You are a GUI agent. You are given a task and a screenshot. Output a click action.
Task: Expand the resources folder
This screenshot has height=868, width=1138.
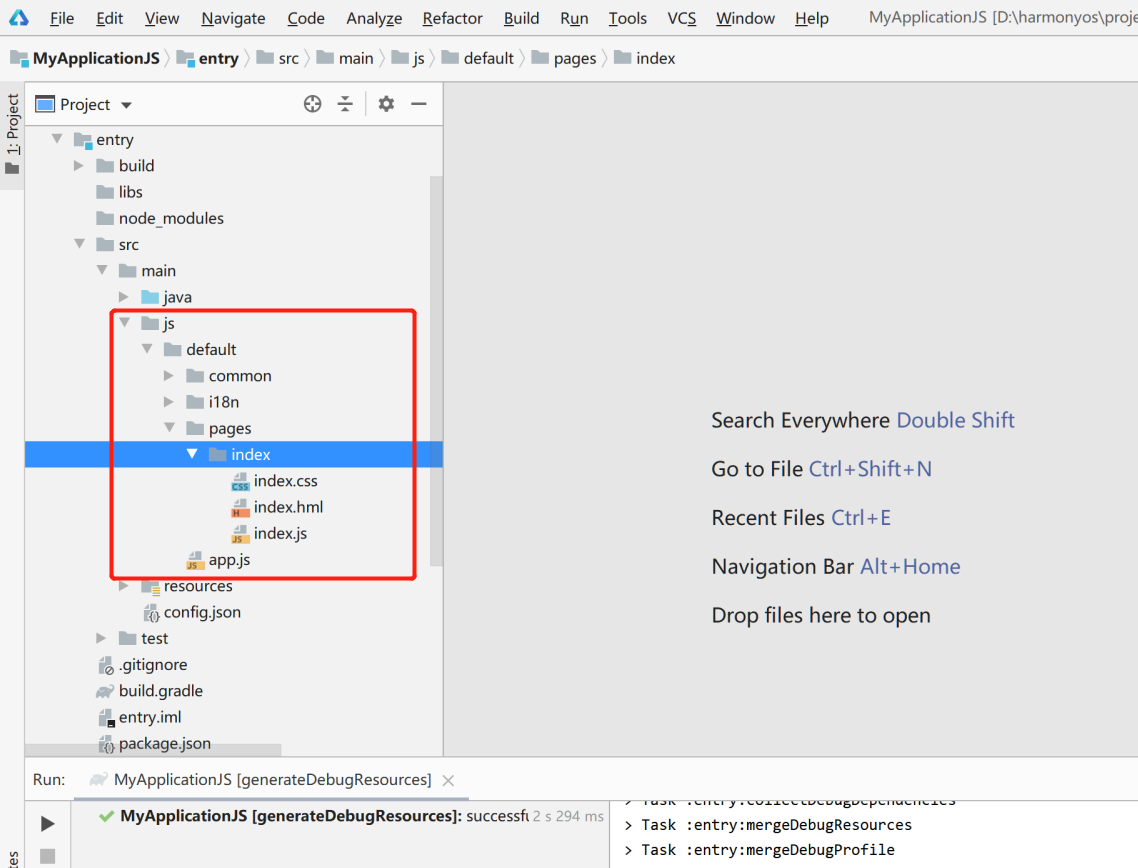(123, 586)
